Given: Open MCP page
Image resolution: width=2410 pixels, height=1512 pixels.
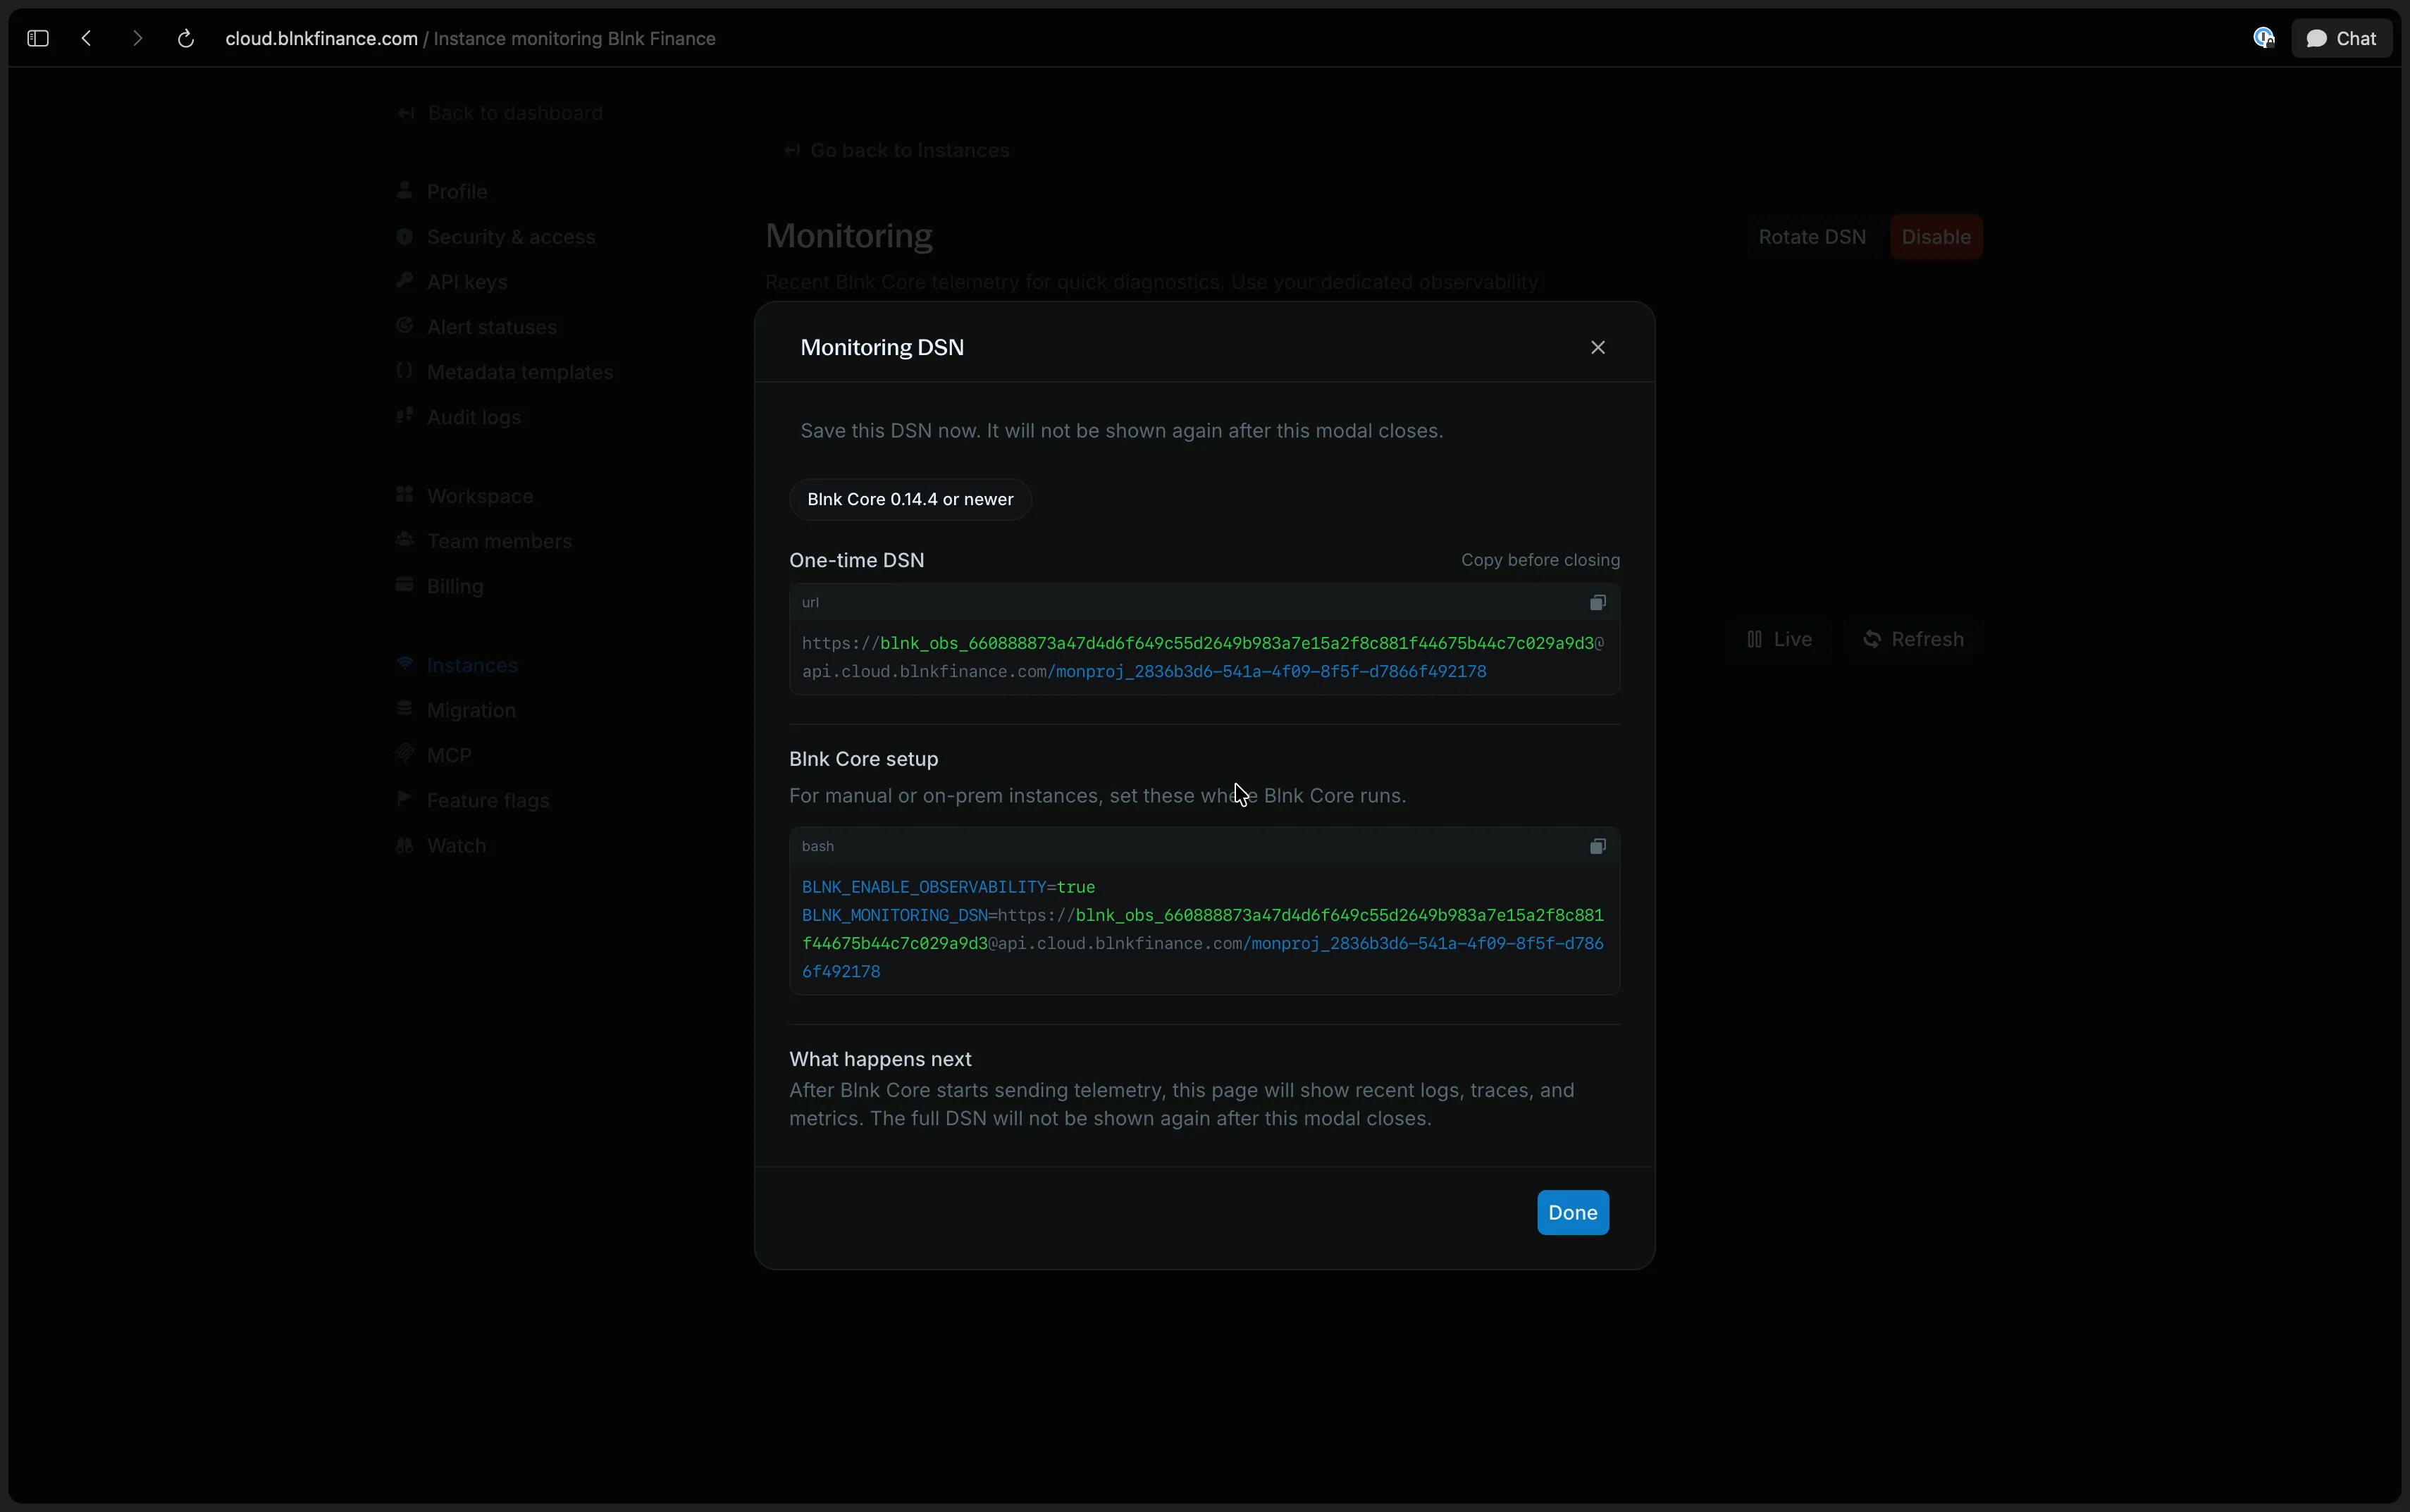Looking at the screenshot, I should pos(449,755).
